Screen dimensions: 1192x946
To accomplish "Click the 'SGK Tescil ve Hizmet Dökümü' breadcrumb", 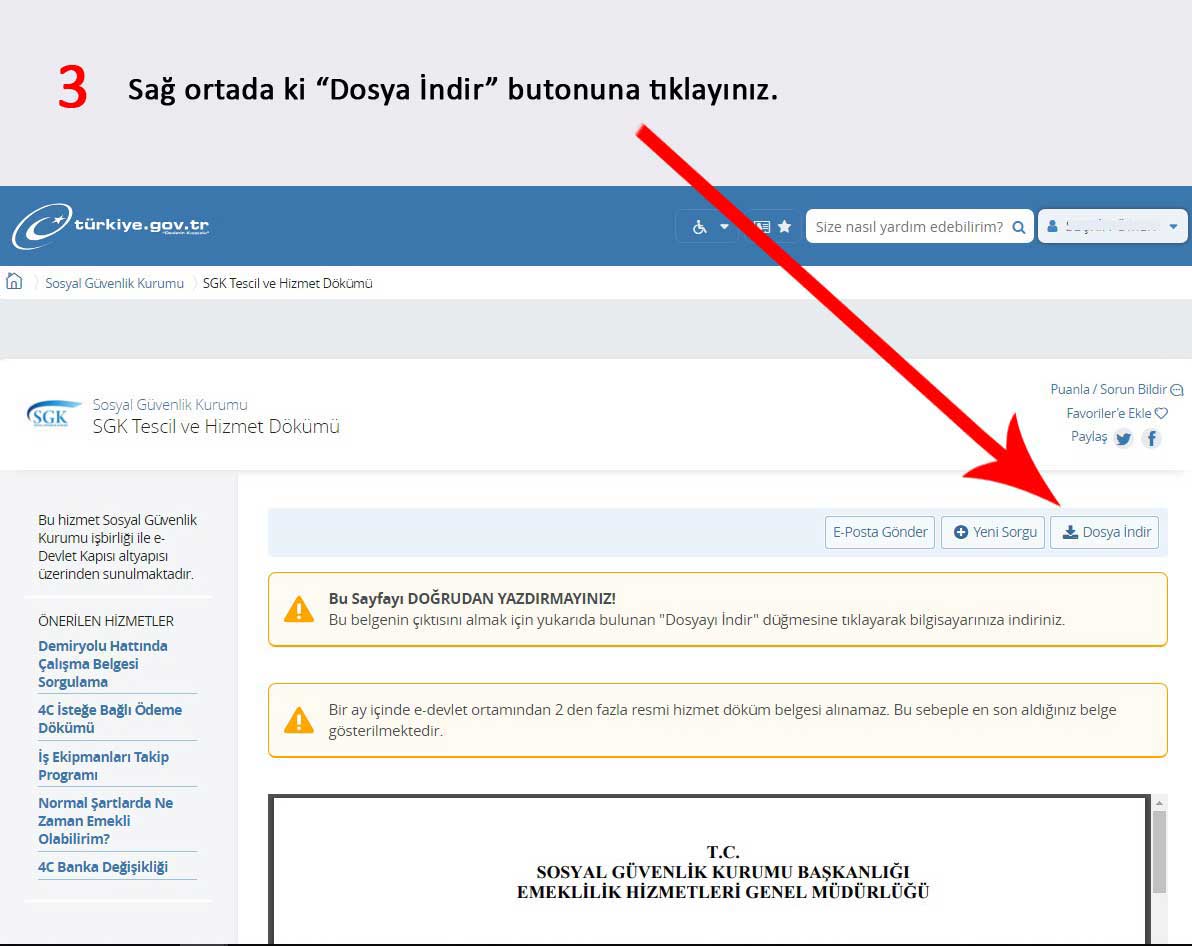I will click(x=287, y=283).
